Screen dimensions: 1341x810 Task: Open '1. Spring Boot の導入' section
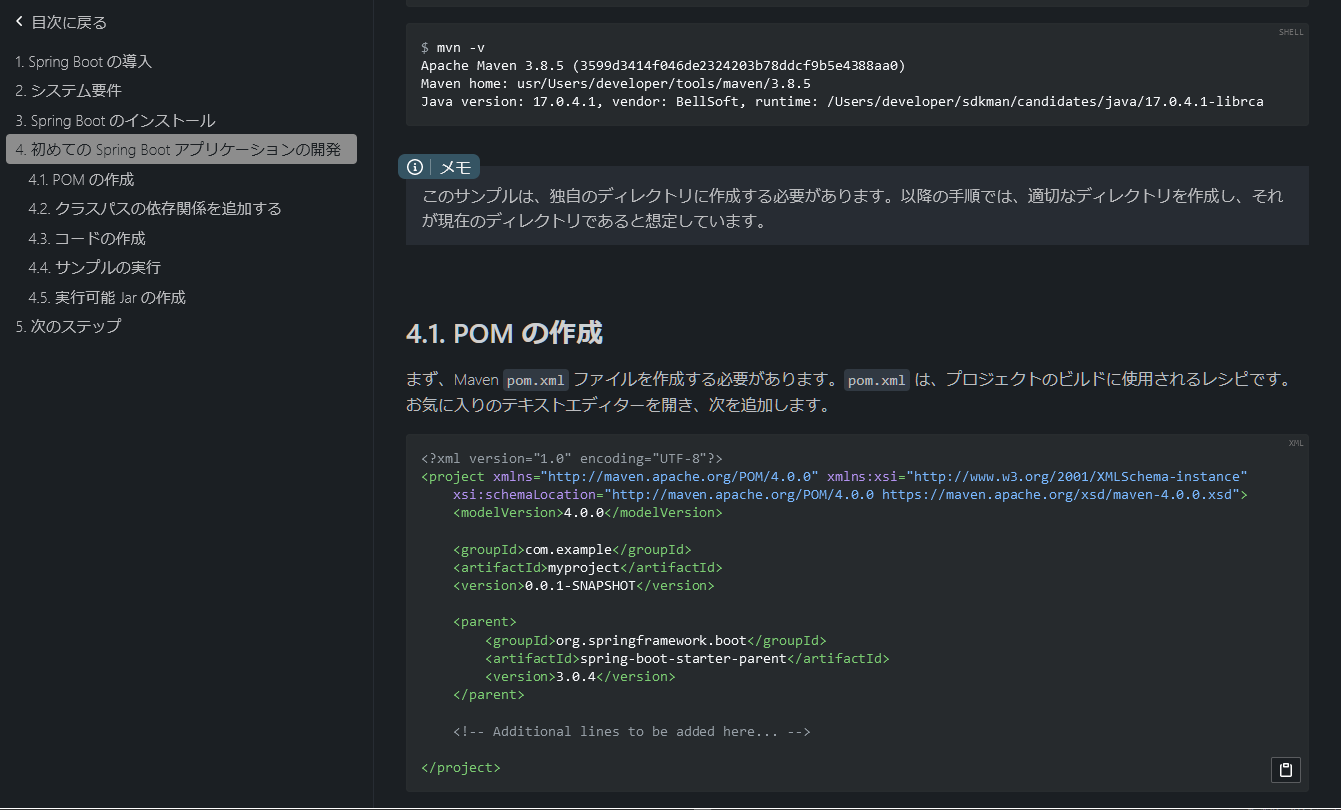coord(84,62)
